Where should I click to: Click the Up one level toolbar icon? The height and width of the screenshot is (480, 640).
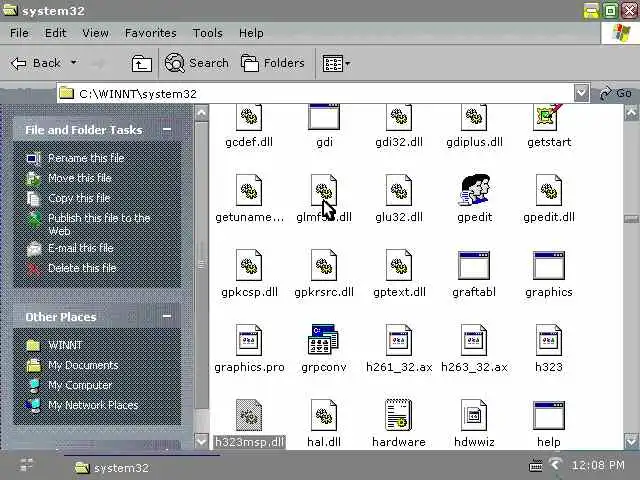point(142,64)
